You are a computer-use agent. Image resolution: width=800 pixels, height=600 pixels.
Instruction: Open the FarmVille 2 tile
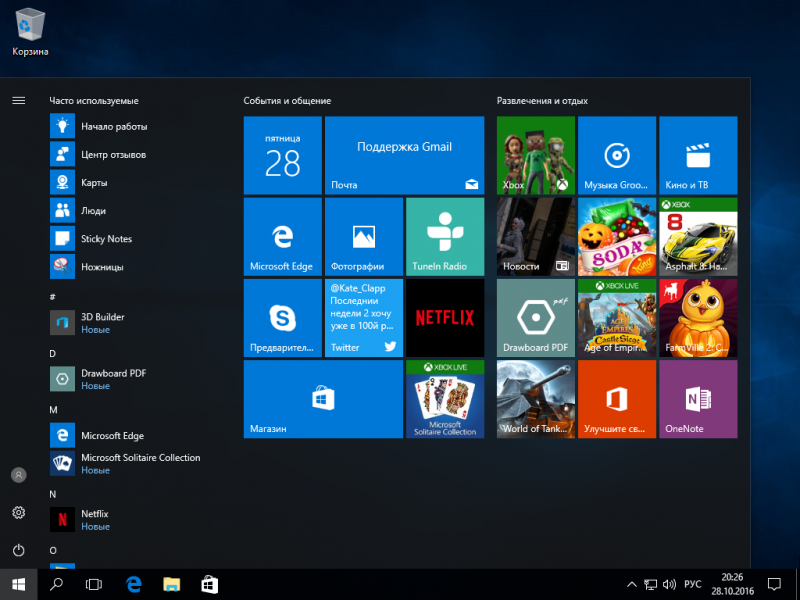[698, 318]
